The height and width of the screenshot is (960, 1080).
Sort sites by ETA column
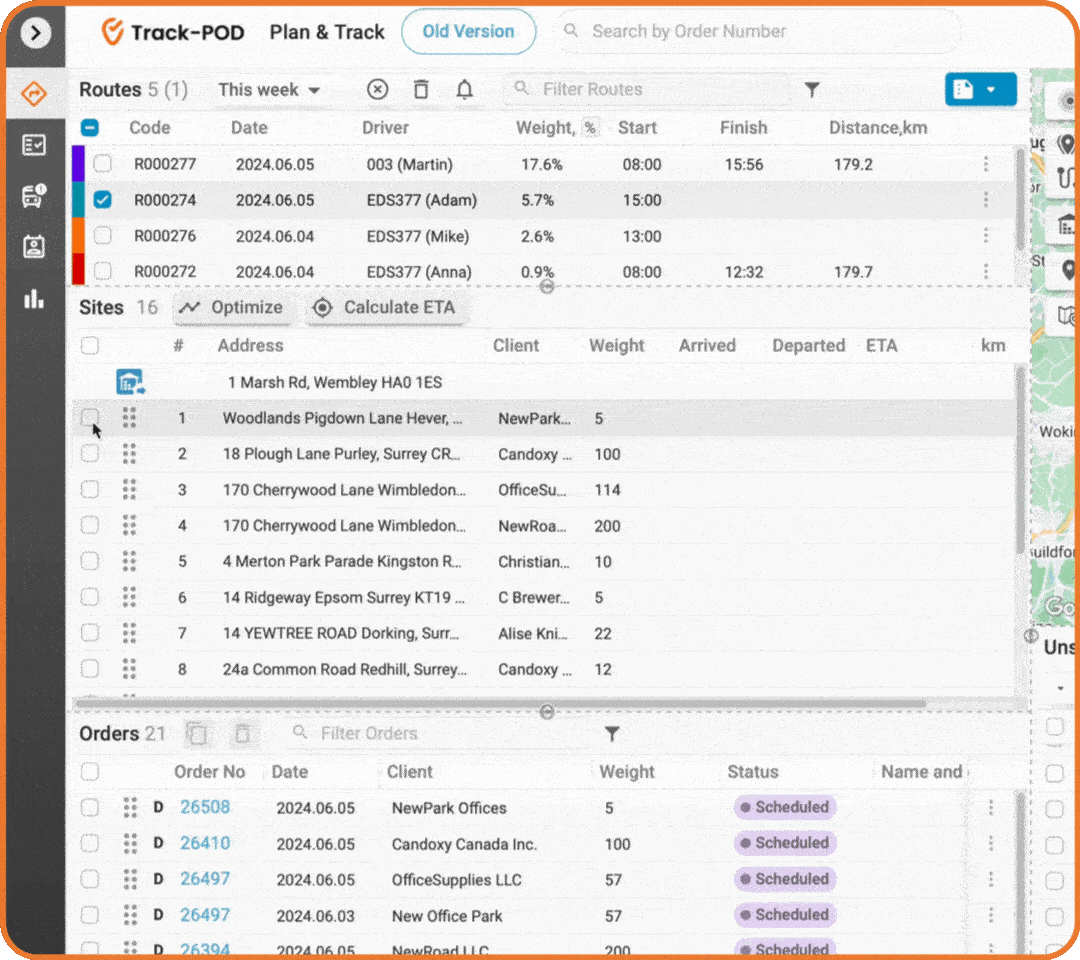(x=881, y=345)
